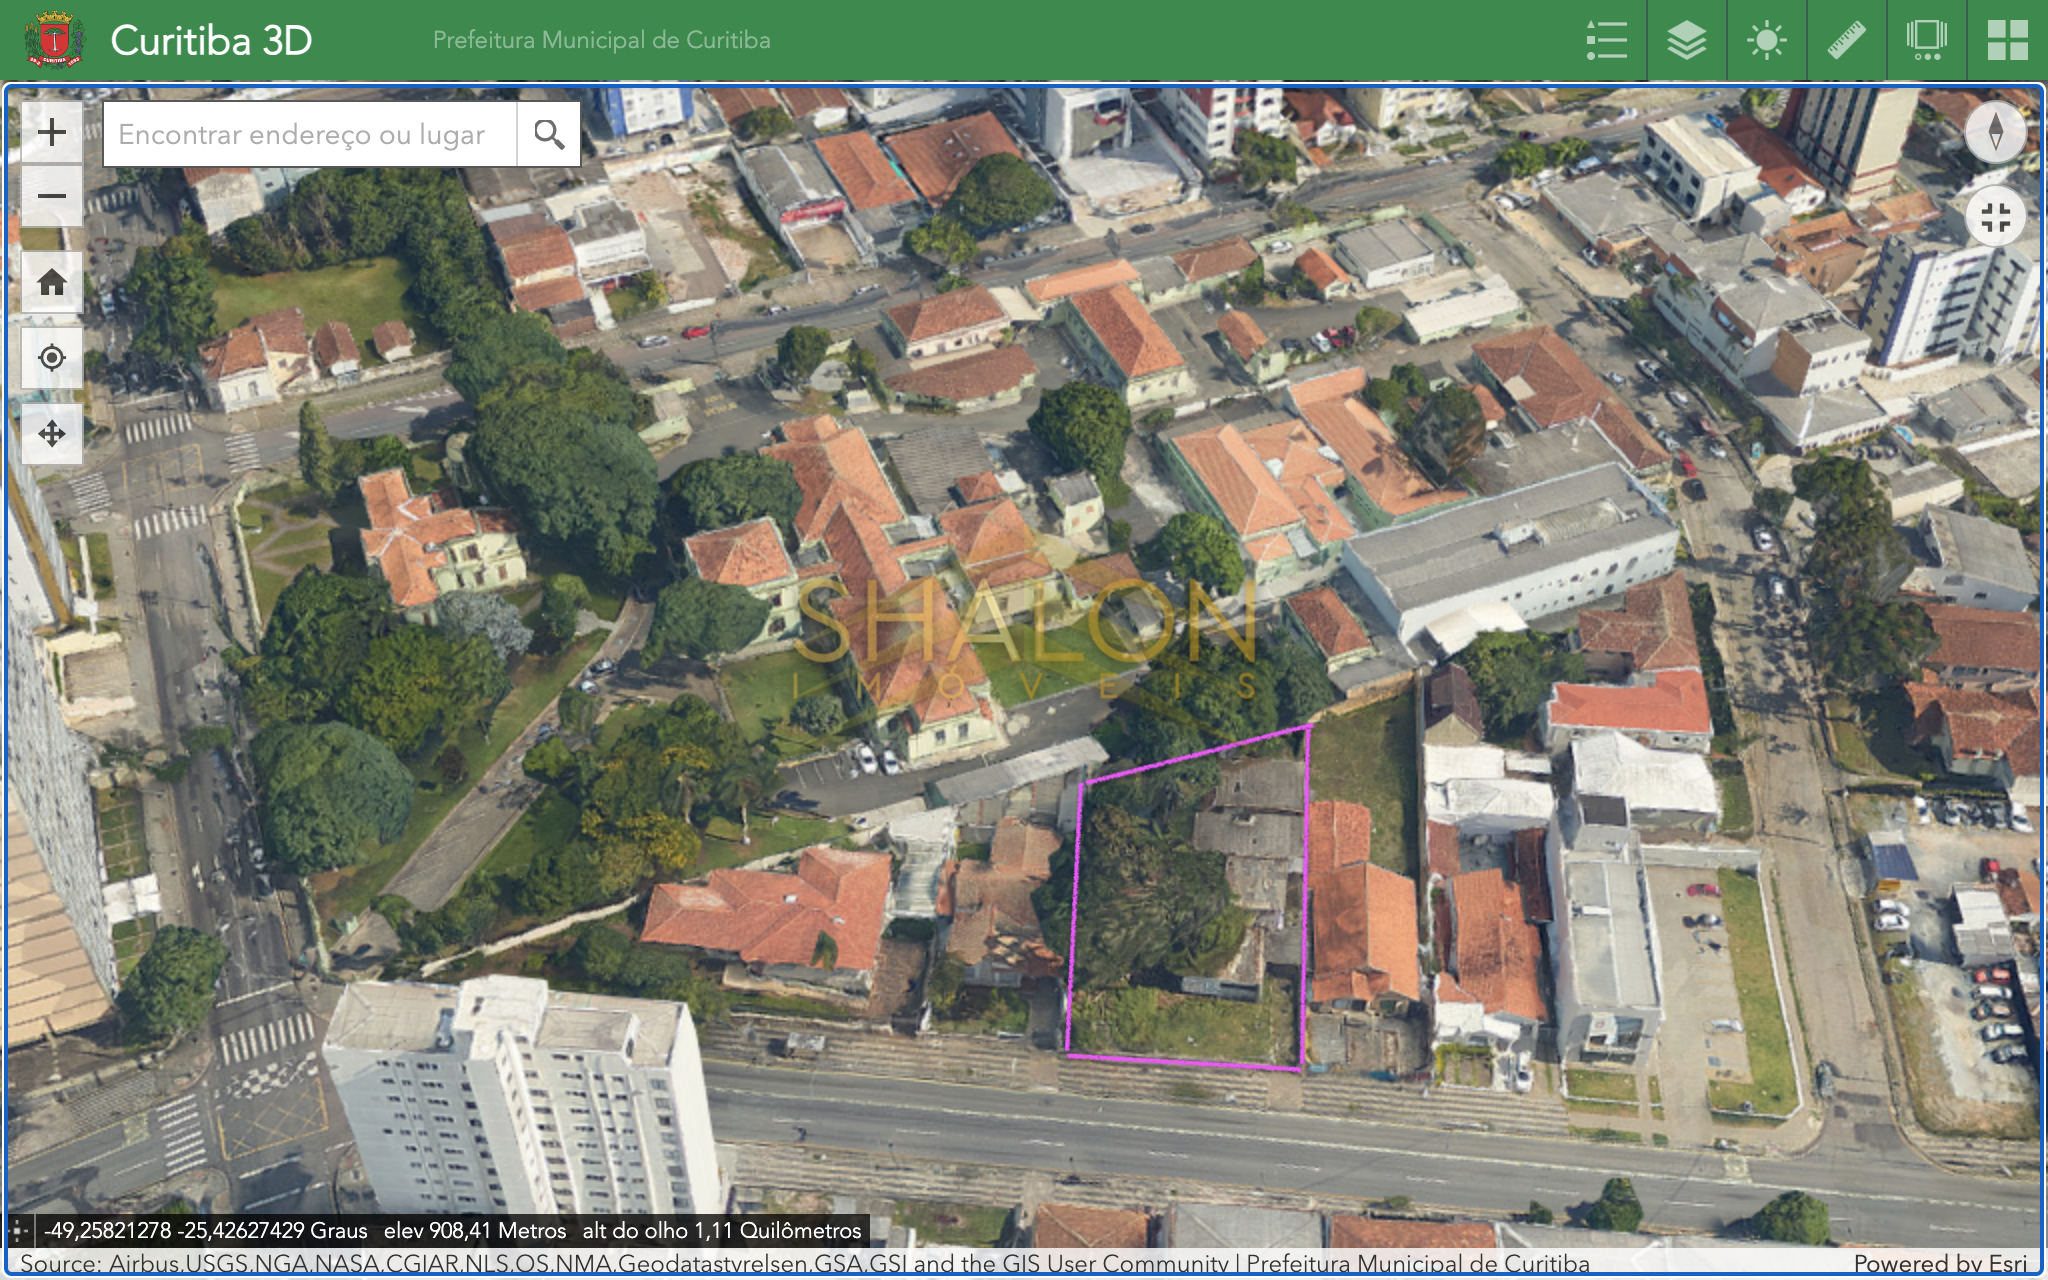Open the legend list icon
The width and height of the screenshot is (2048, 1280).
point(1606,41)
